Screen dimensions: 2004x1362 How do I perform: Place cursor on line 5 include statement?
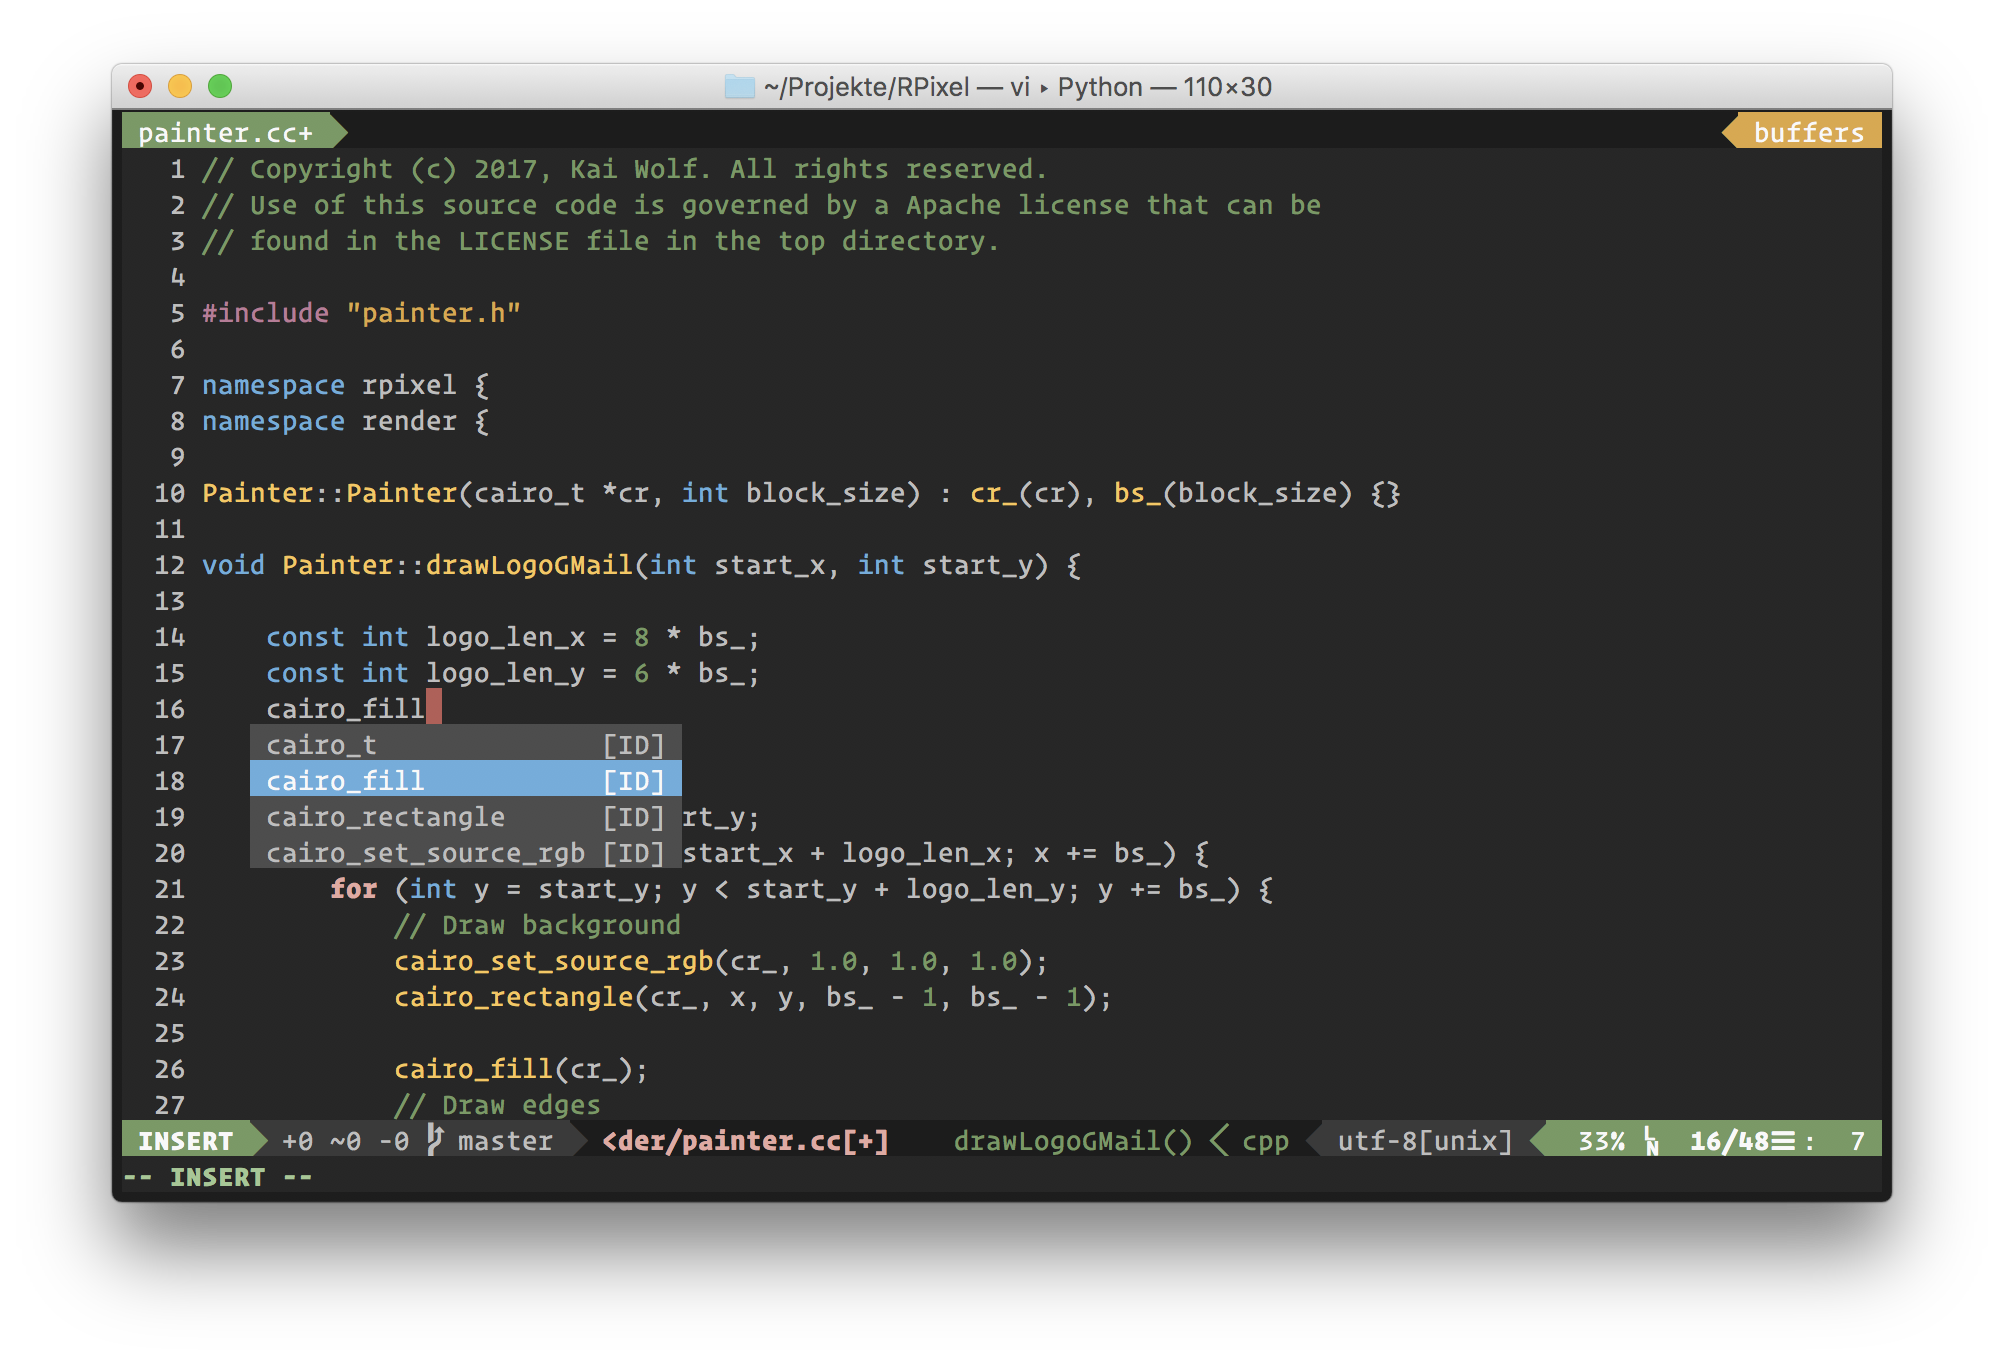(361, 313)
